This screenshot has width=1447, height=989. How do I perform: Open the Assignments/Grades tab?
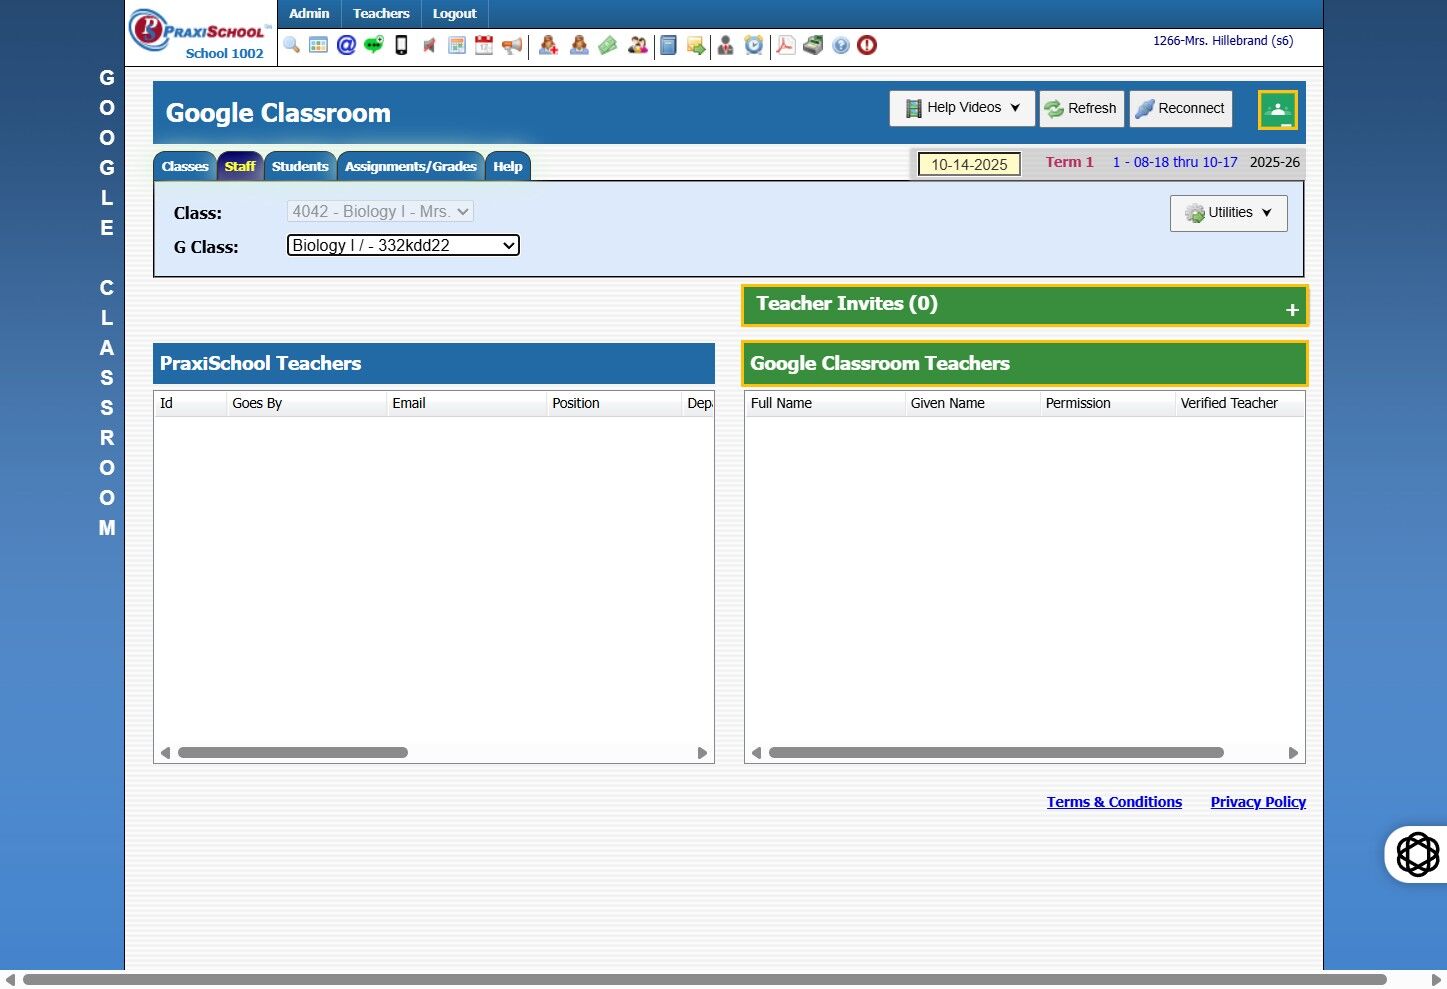tap(411, 166)
